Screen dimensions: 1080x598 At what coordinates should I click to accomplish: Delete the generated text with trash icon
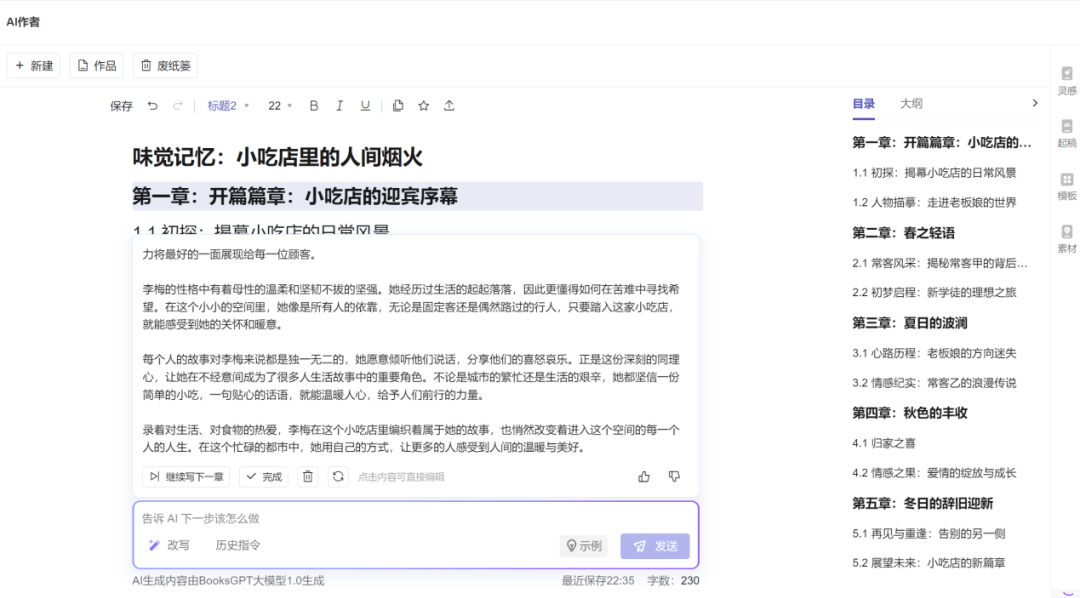coord(308,477)
